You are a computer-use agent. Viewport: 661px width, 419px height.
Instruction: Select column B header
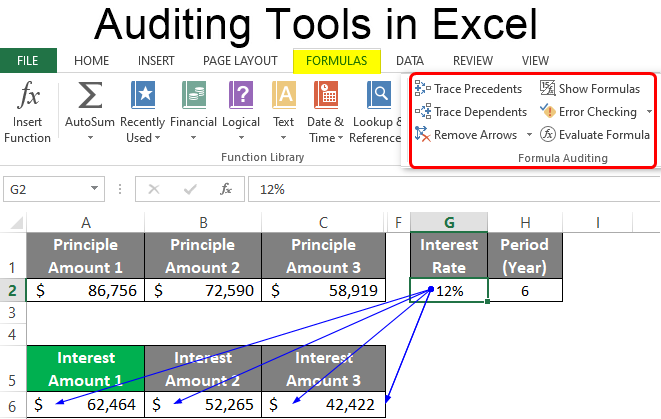pos(203,222)
